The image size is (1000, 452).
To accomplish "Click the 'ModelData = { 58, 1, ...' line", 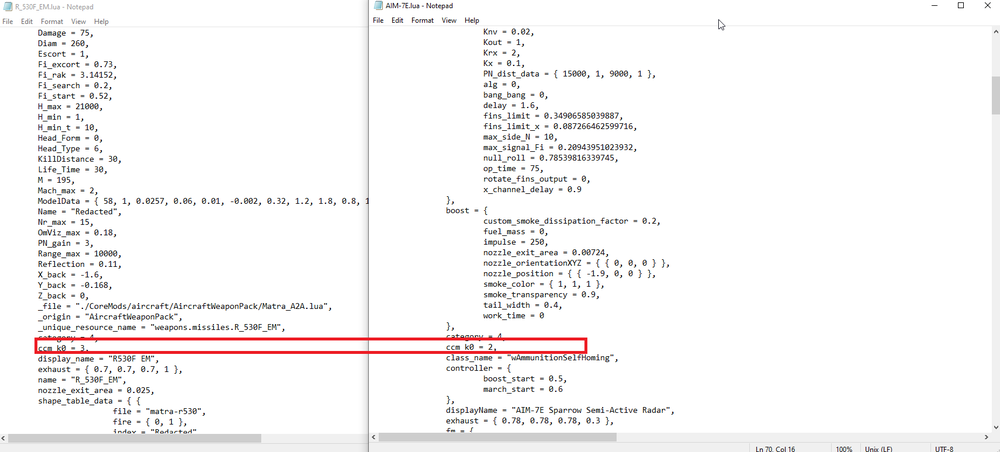I will (203, 201).
